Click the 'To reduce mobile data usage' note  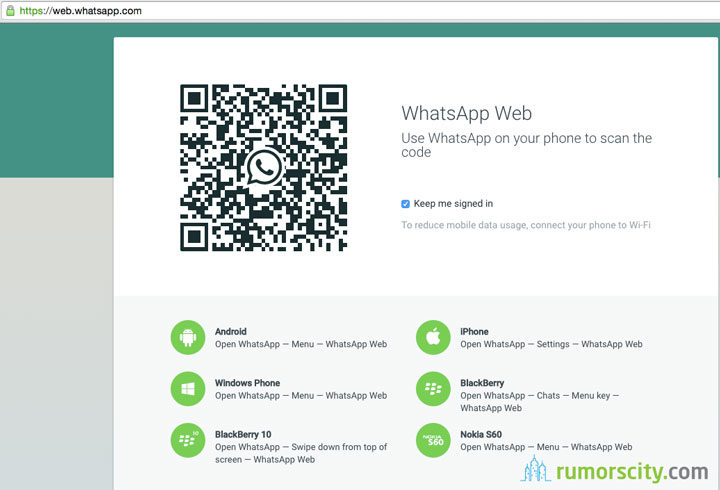(526, 225)
